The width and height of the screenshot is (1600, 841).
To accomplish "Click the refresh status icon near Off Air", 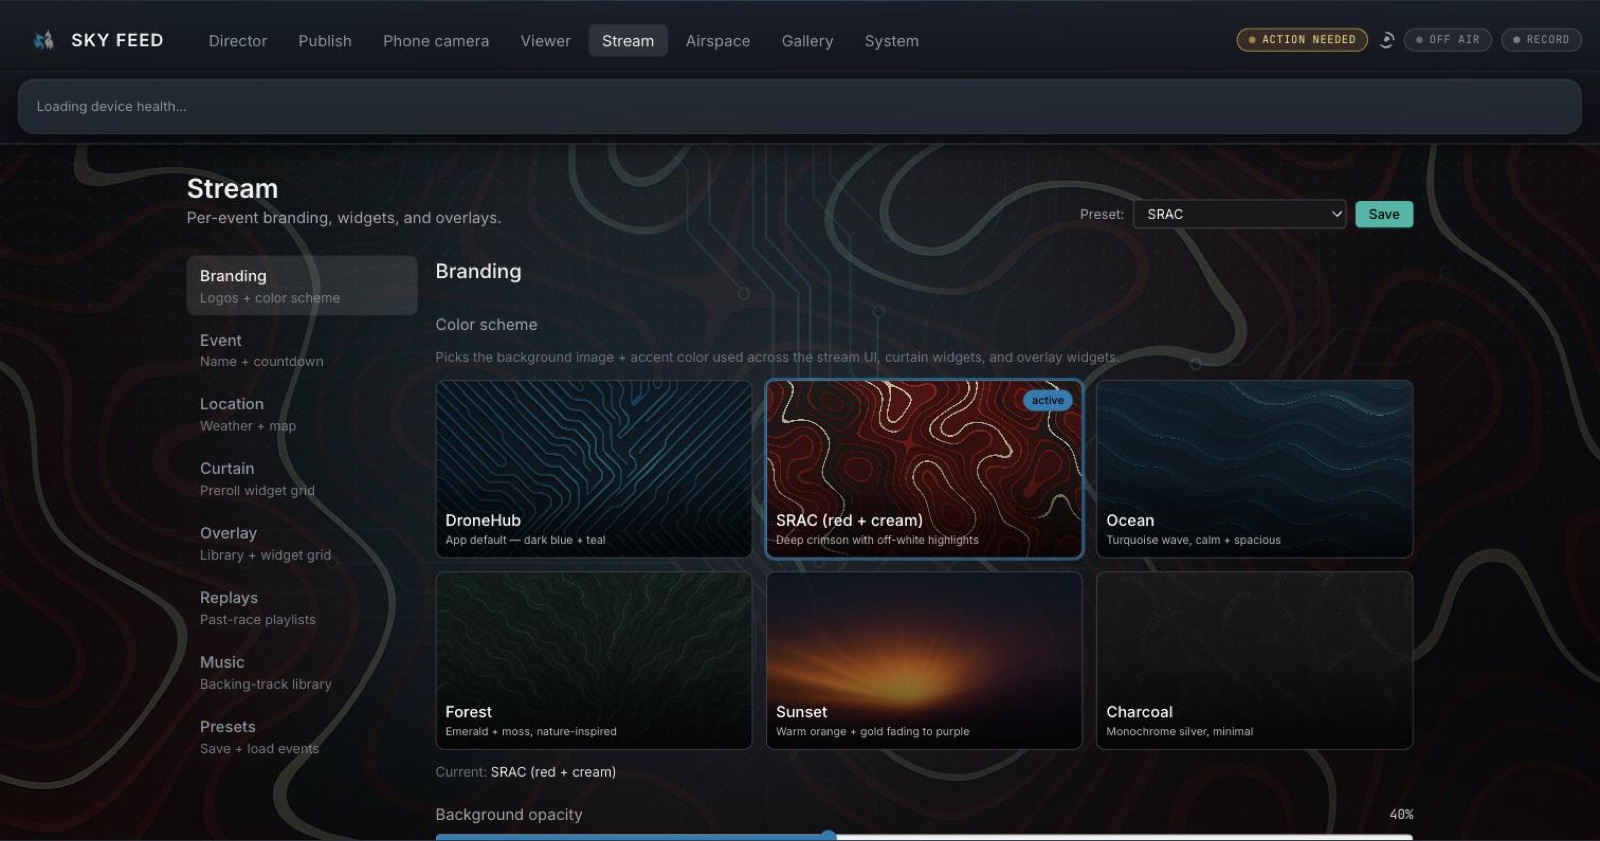I will coord(1387,40).
